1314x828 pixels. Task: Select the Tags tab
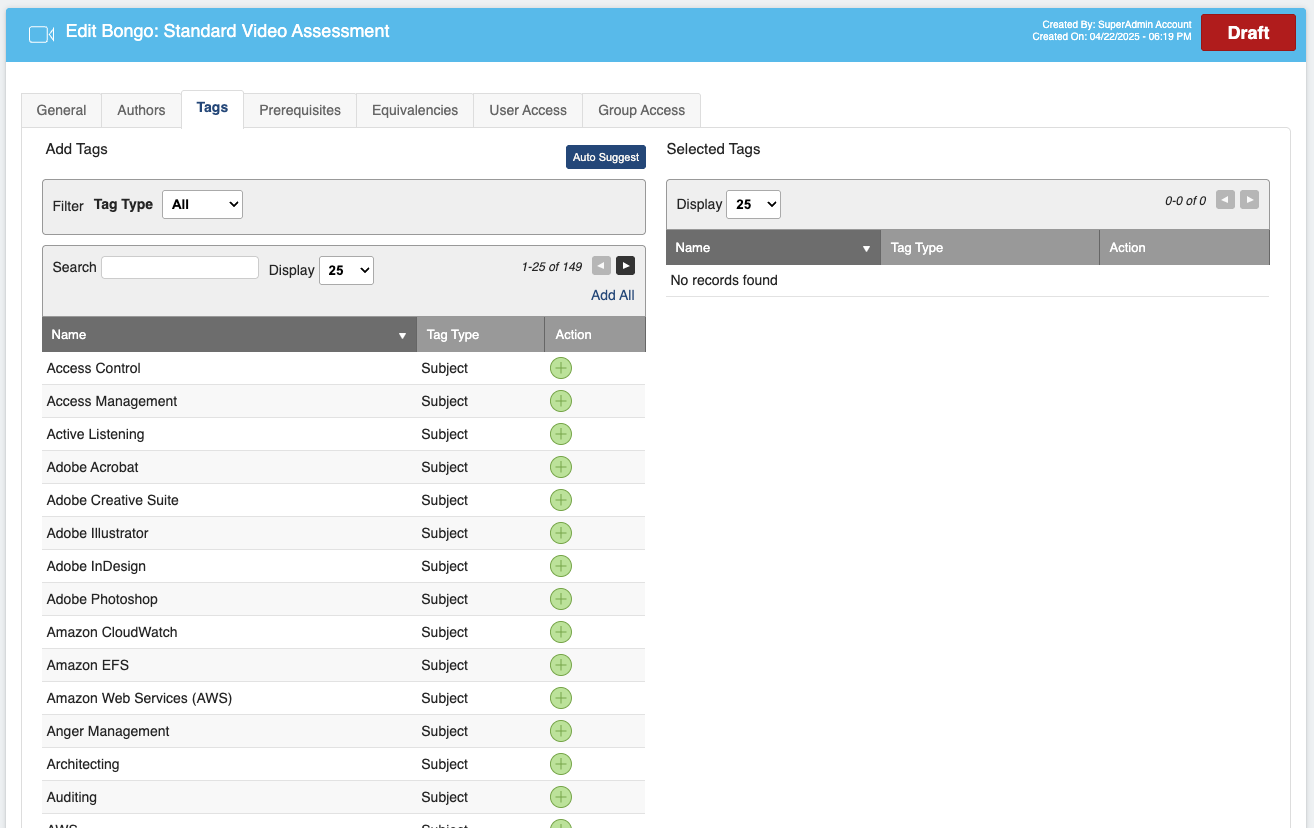point(212,108)
